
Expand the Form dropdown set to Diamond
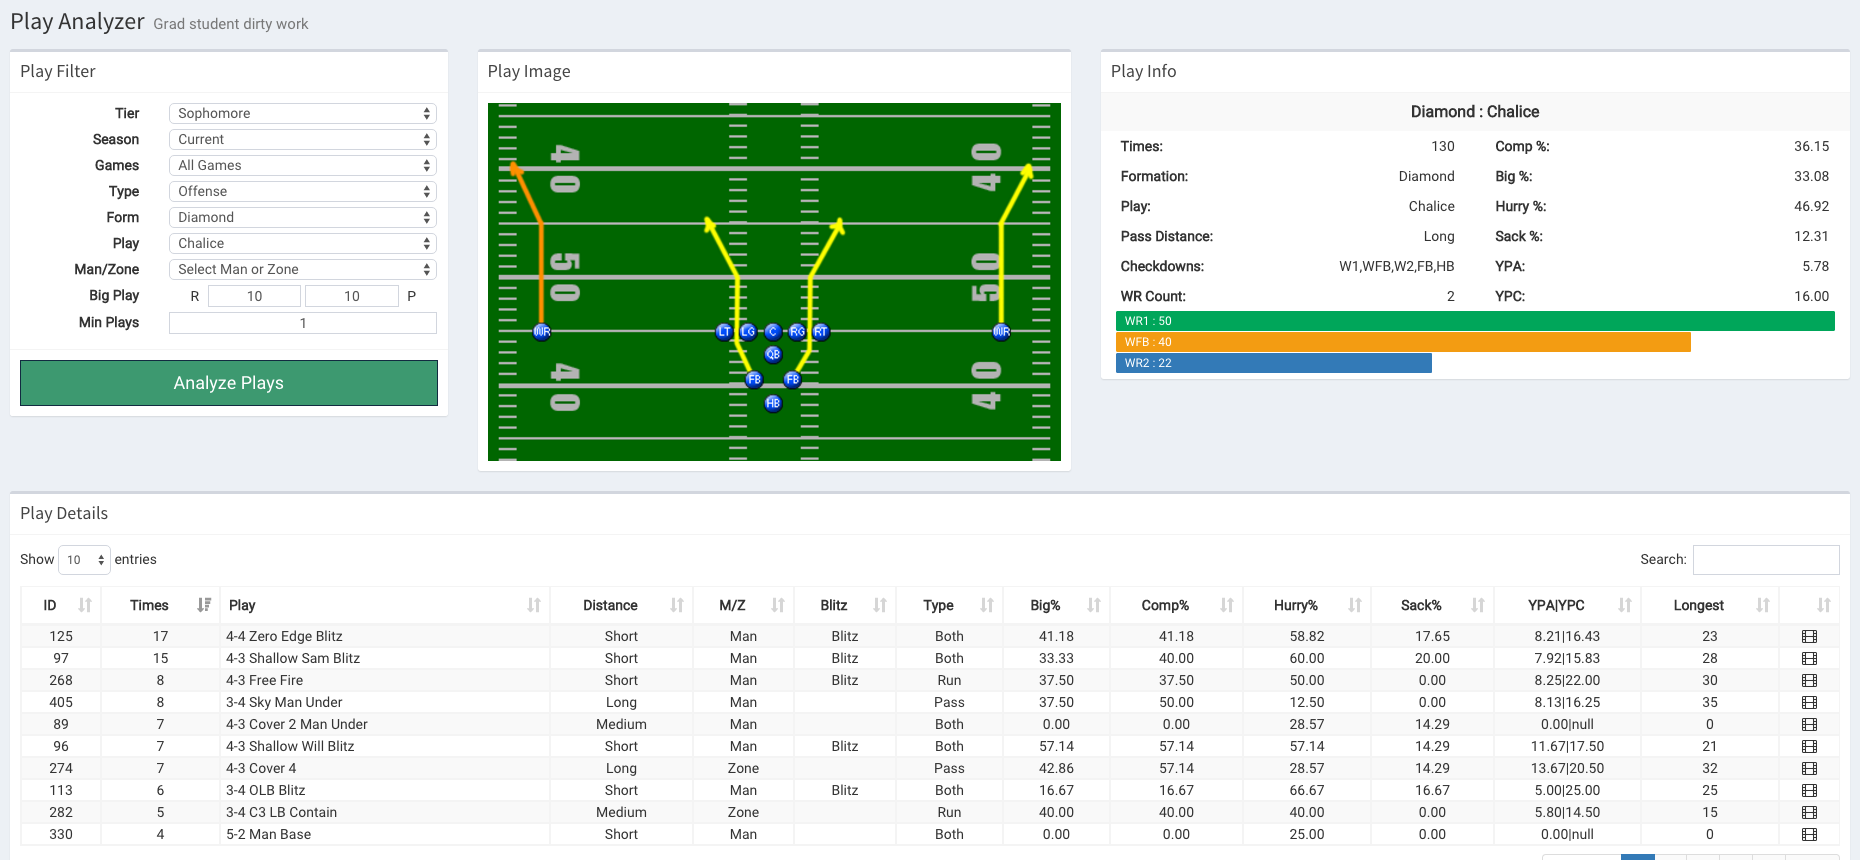pos(302,218)
